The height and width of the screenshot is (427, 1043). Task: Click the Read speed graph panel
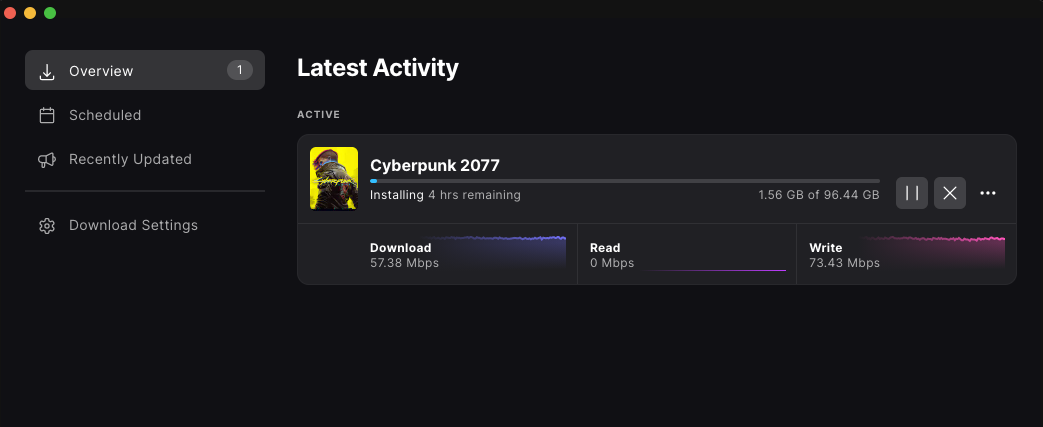point(686,254)
